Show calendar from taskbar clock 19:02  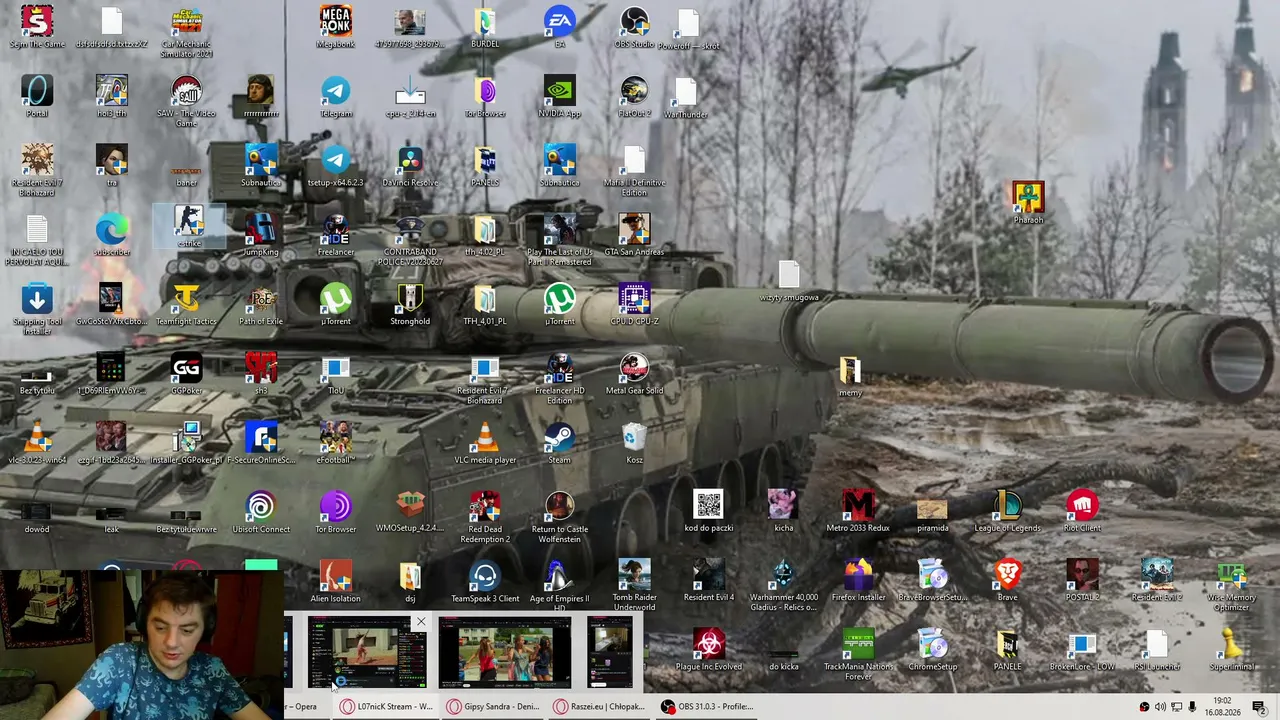coord(1222,706)
